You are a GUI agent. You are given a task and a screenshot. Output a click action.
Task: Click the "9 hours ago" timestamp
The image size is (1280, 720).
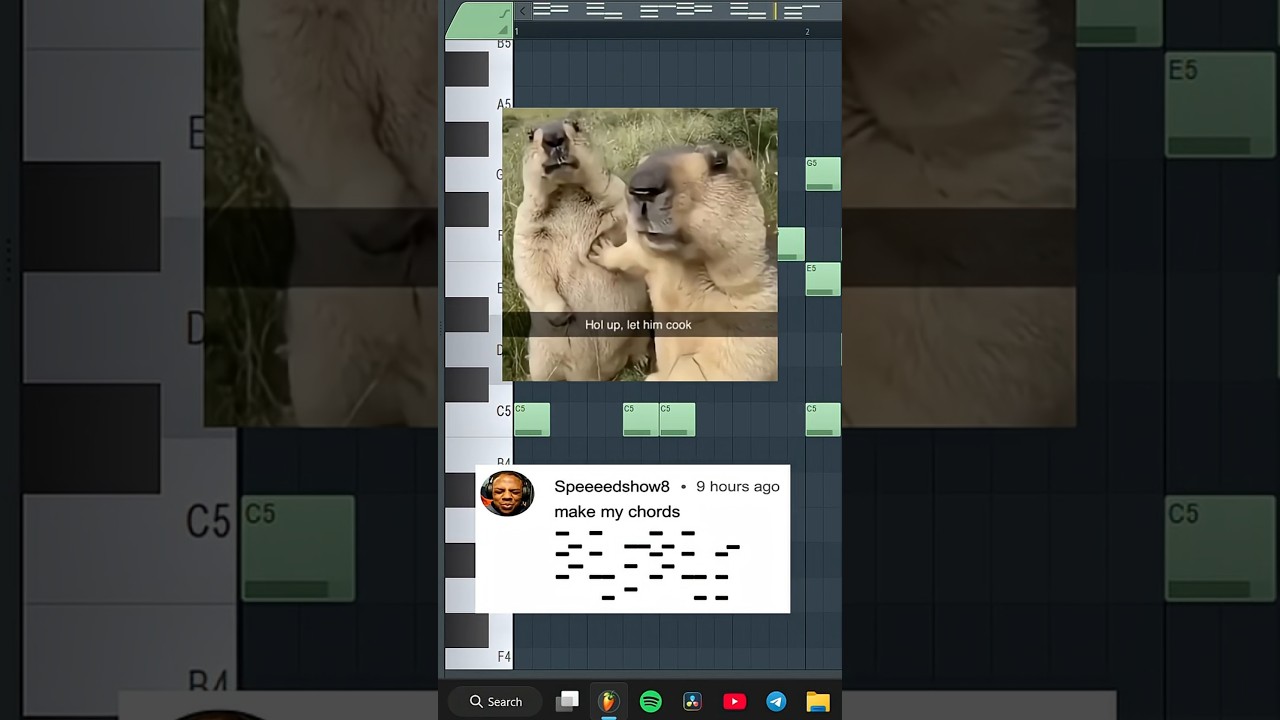pos(738,487)
